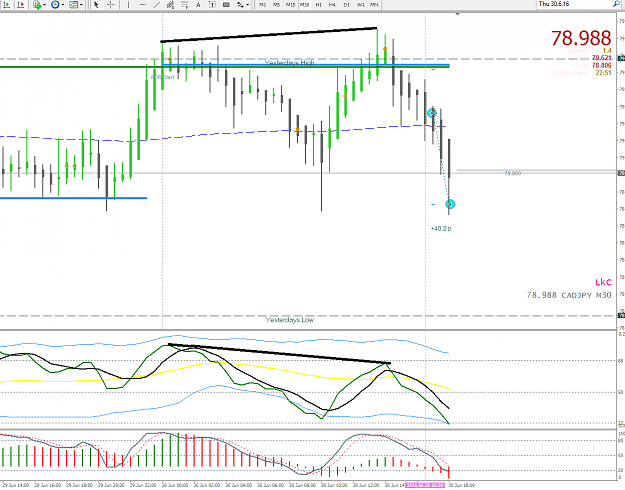625x490 pixels.
Task: Click the '29 Jun 14:00' time axis label
Action: (x=16, y=485)
